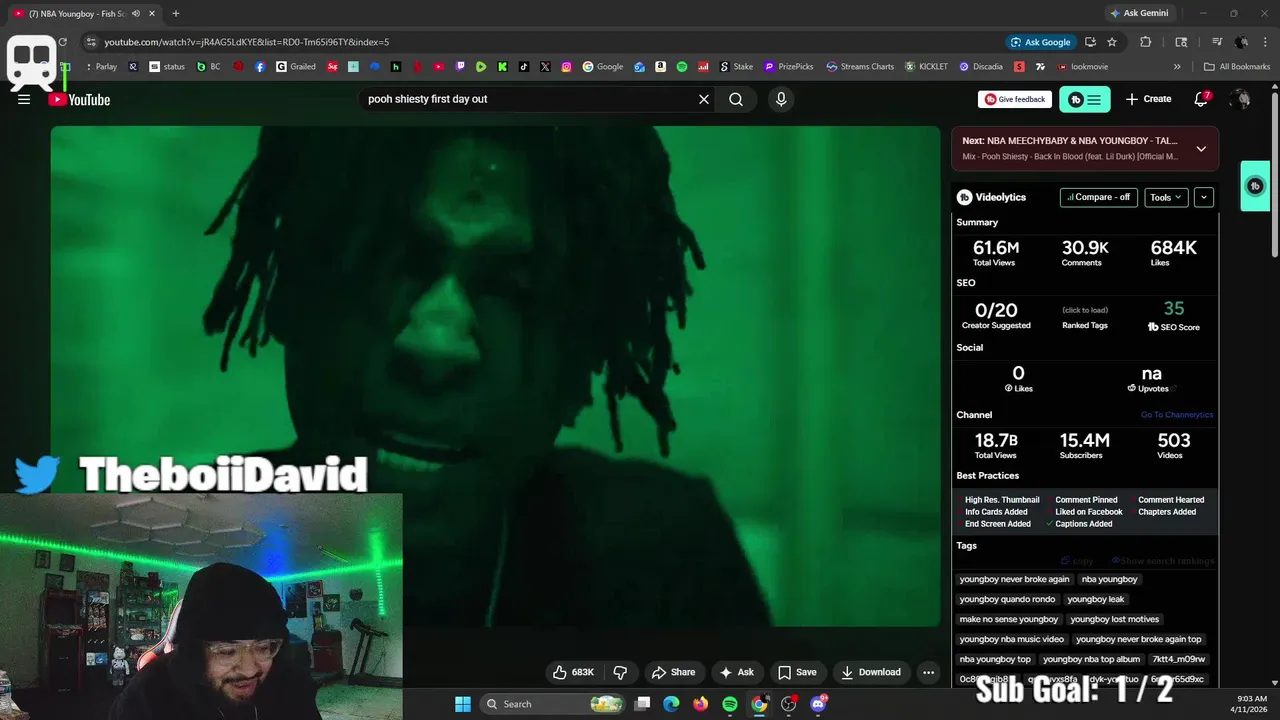
Task: Select the 'make no sense youngboy' tag
Action: tap(1009, 619)
